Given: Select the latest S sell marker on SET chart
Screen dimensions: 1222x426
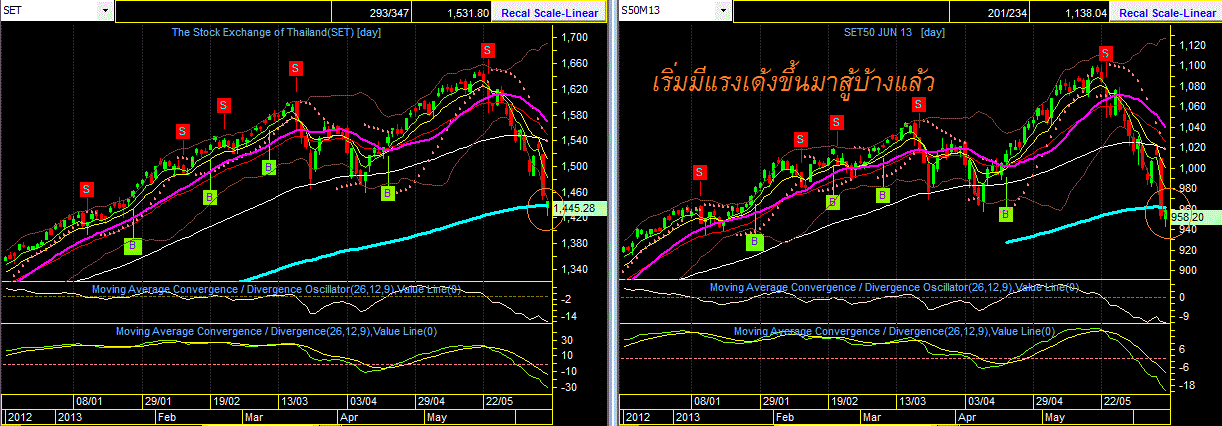Looking at the screenshot, I should 487,50.
